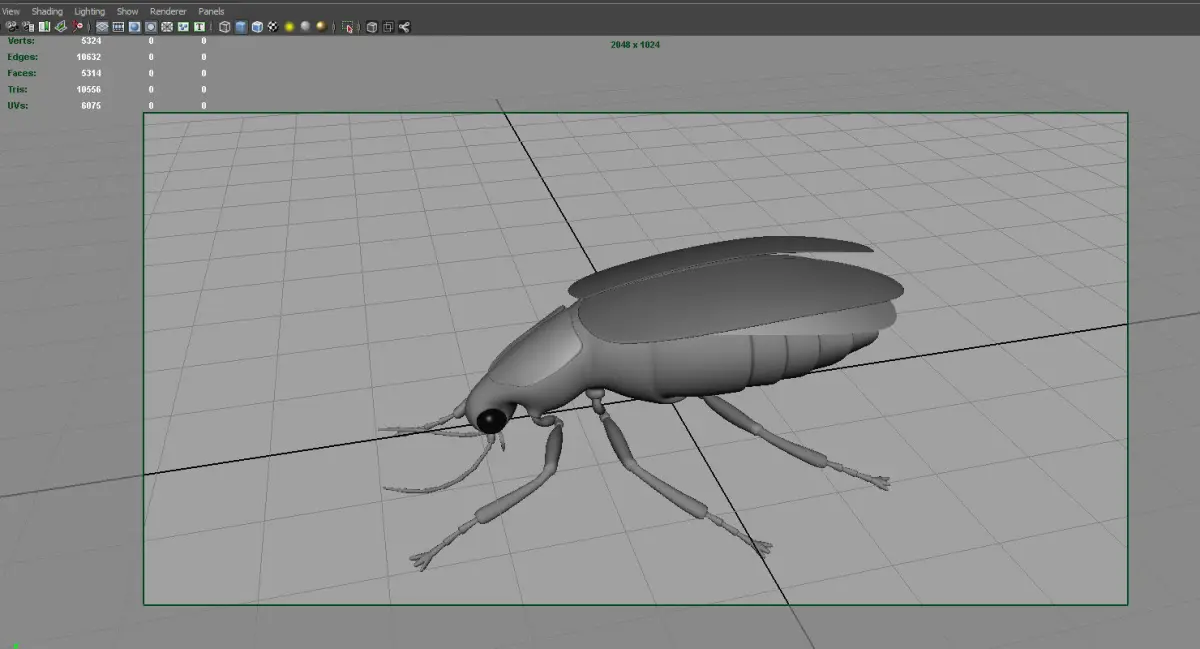Click the triangle count value 10556
Image resolution: width=1200 pixels, height=649 pixels.
point(89,89)
